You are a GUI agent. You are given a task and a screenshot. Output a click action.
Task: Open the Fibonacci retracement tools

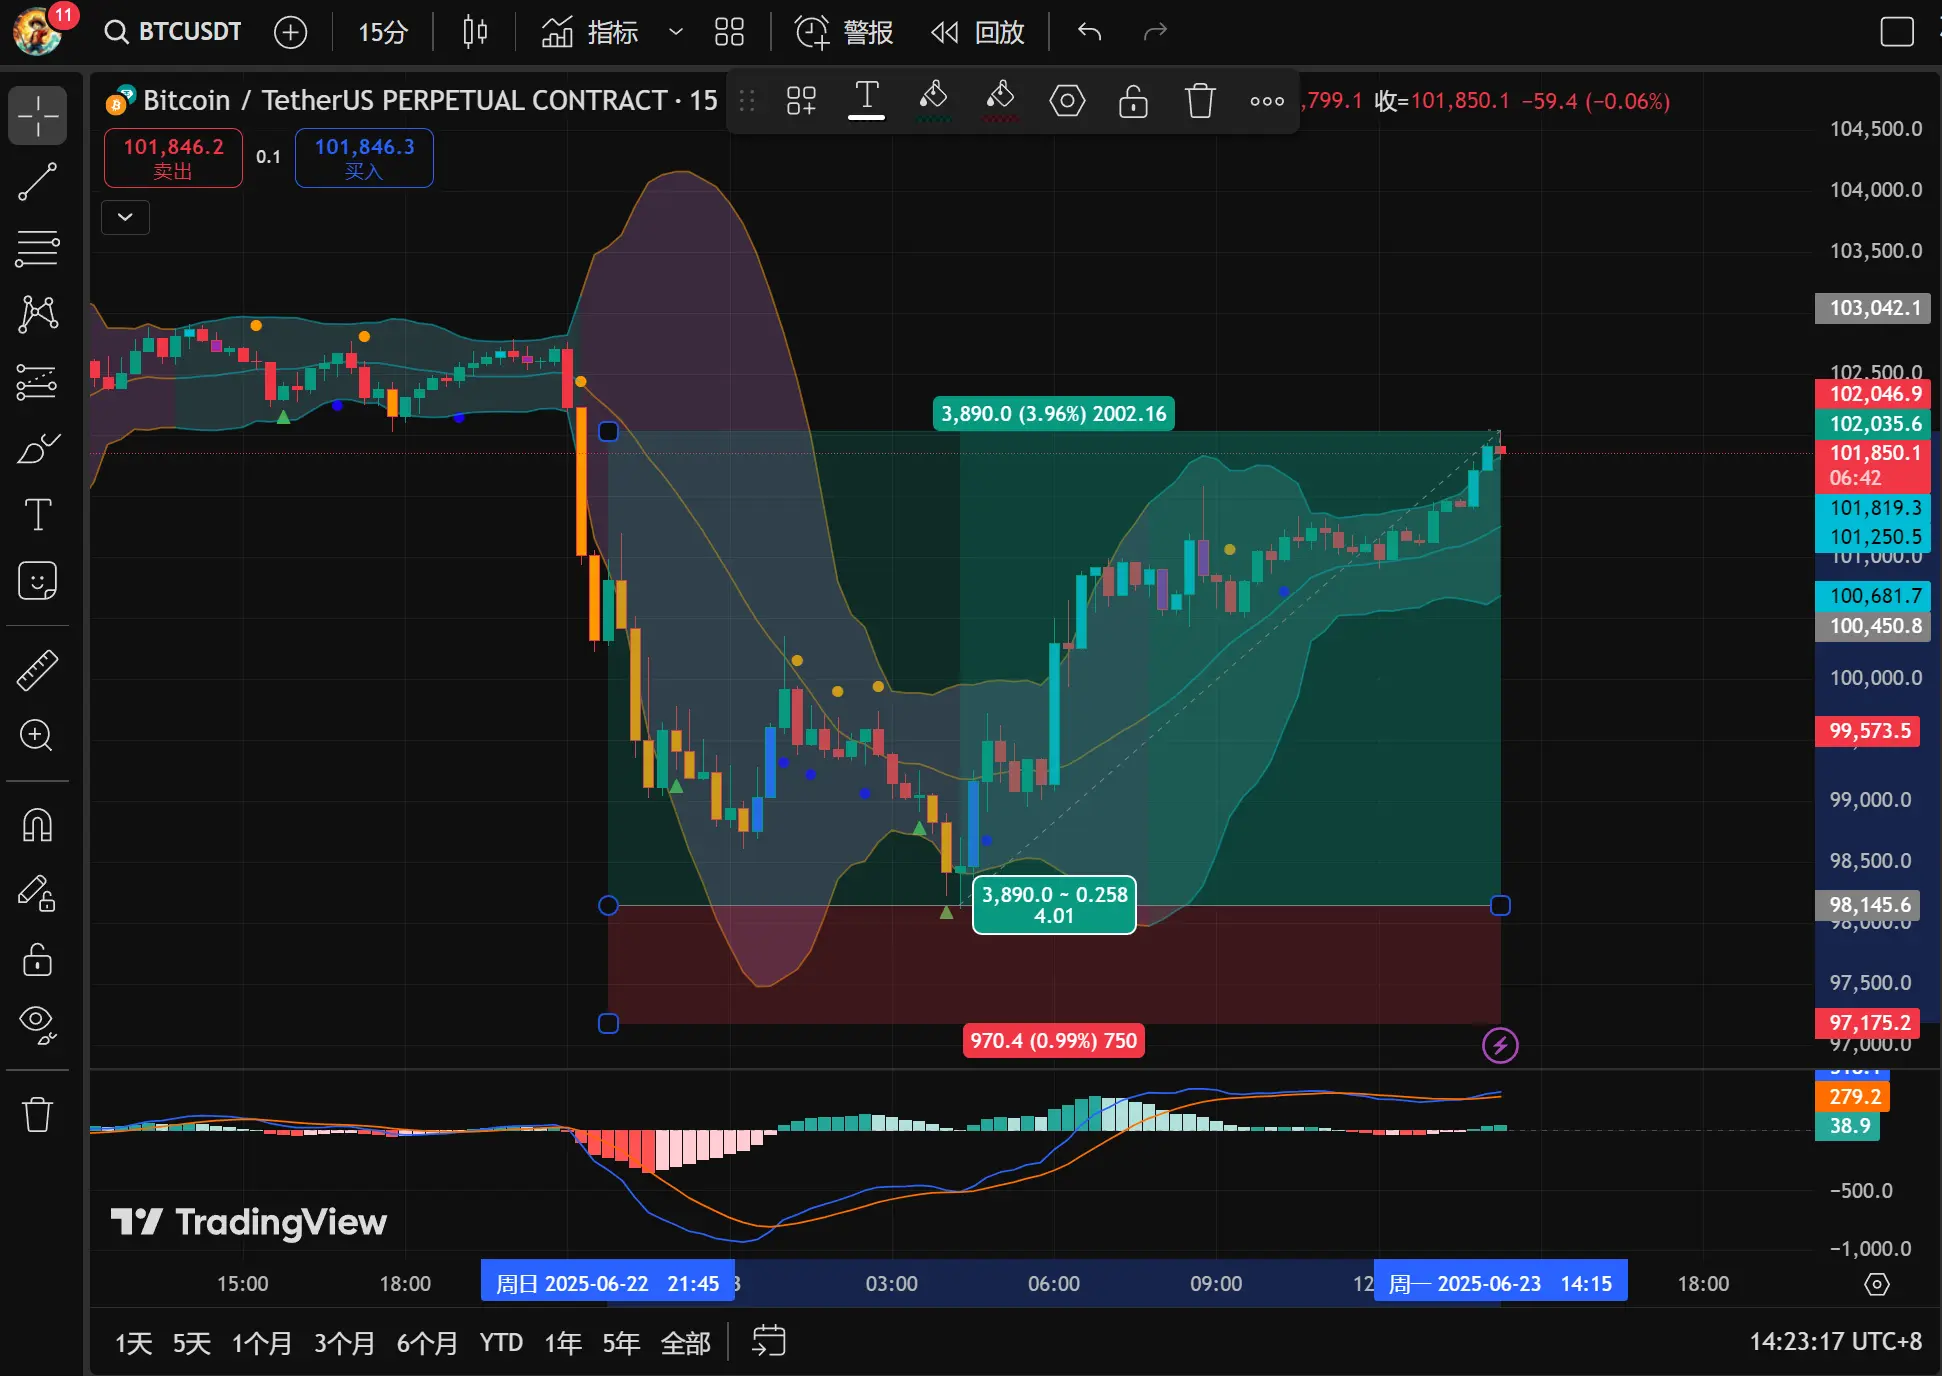[x=38, y=248]
